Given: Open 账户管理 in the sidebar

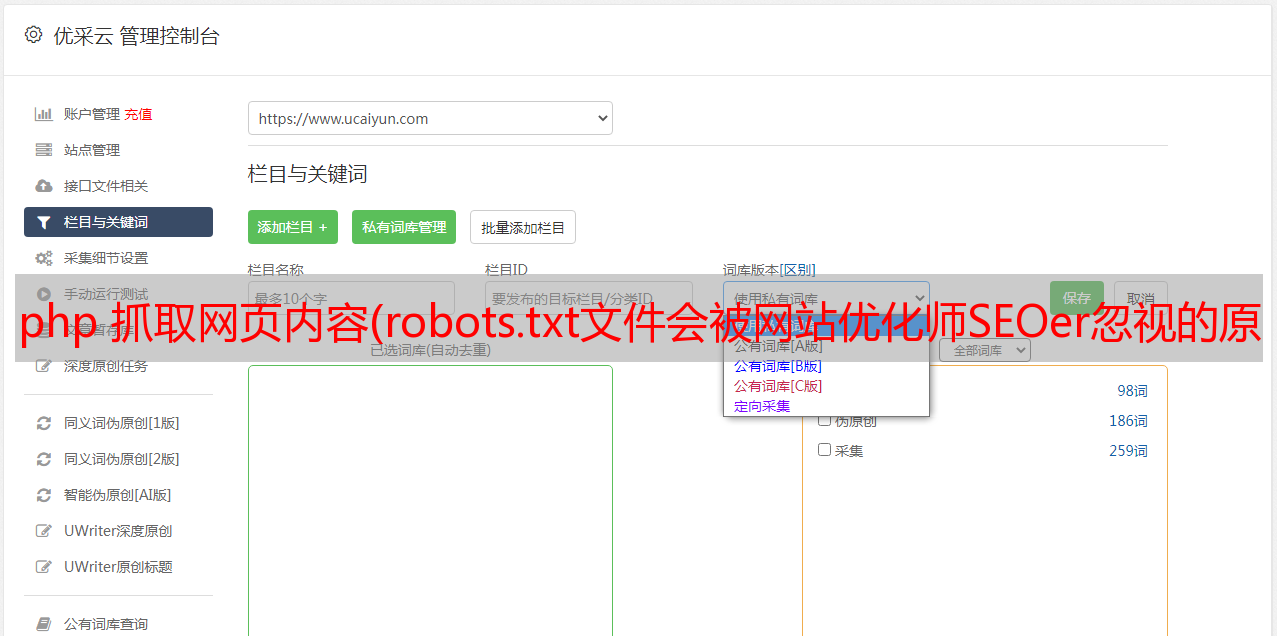Looking at the screenshot, I should 92,114.
